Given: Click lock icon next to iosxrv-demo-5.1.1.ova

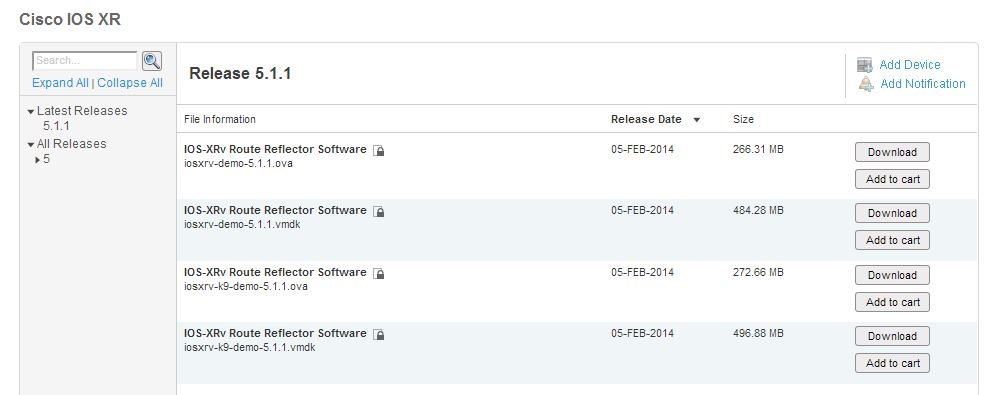Looking at the screenshot, I should click(379, 151).
